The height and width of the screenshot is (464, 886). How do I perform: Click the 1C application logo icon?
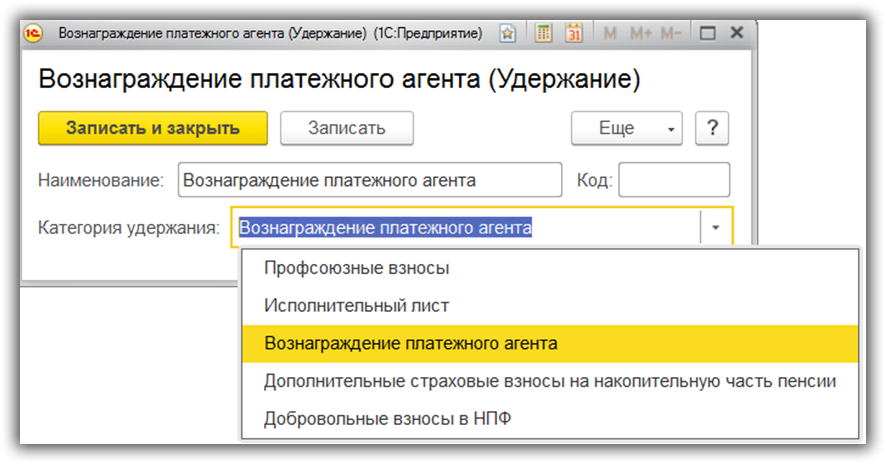(x=35, y=33)
